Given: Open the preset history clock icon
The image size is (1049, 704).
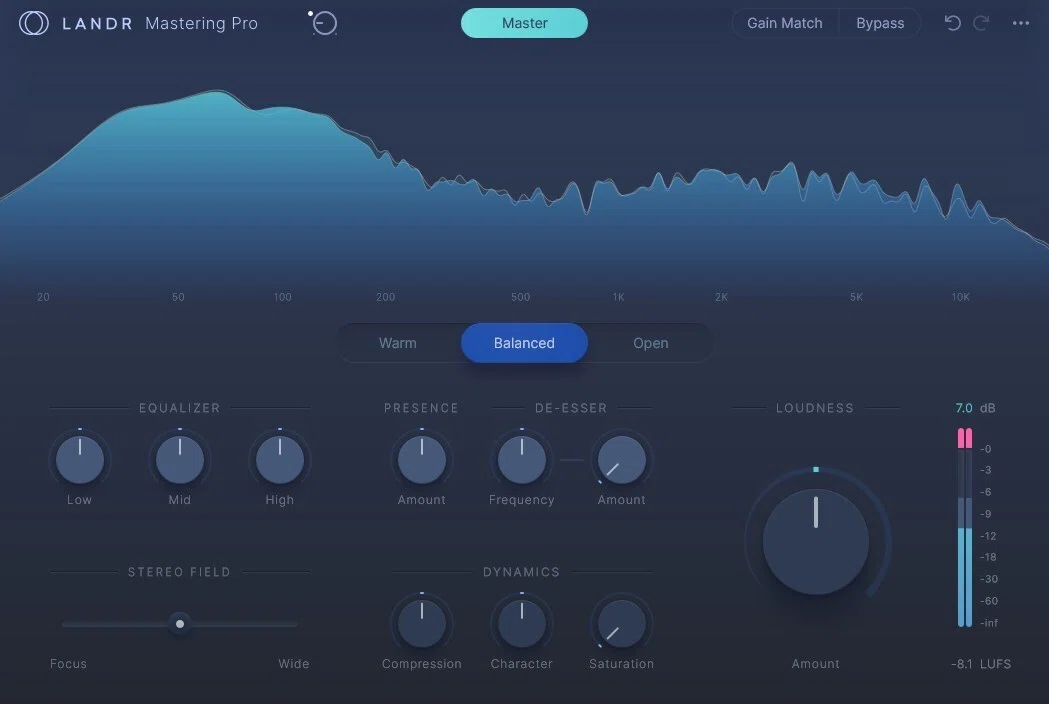Looking at the screenshot, I should coord(323,23).
